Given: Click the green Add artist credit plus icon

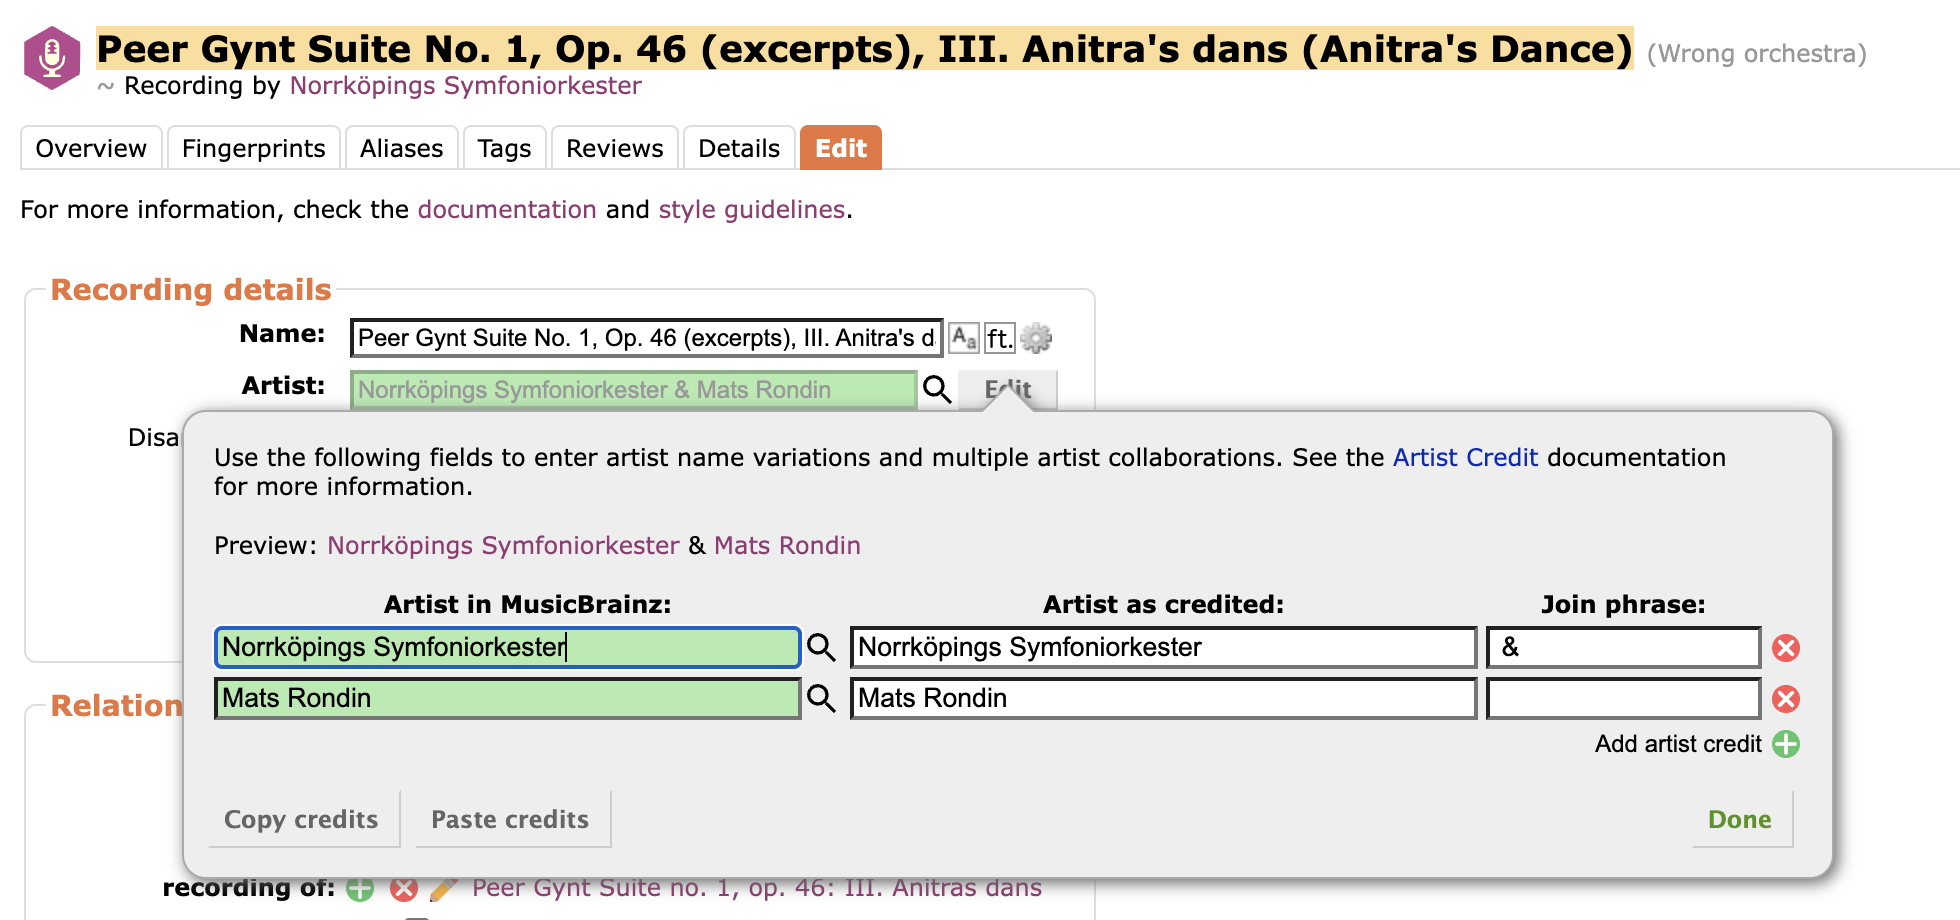Looking at the screenshot, I should (x=1786, y=744).
